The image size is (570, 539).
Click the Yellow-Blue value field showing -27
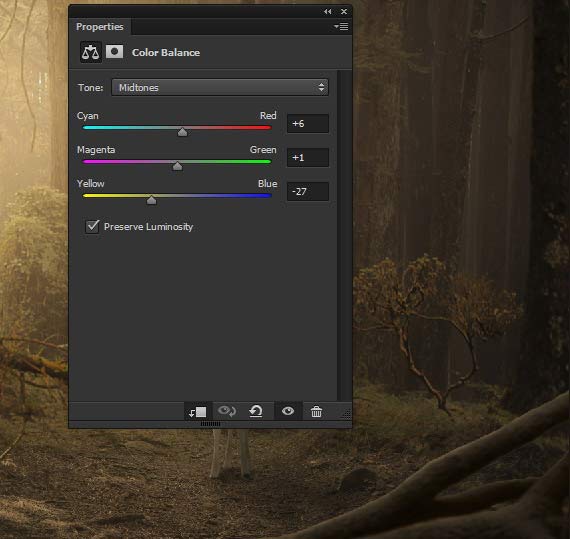coord(308,192)
